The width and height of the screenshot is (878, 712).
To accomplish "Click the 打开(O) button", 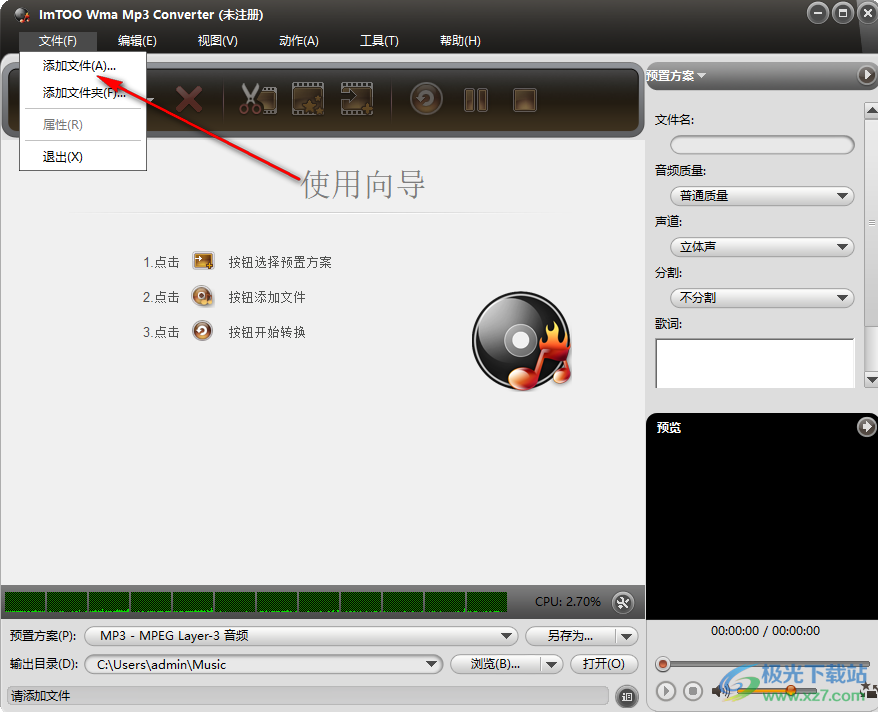I will pyautogui.click(x=604, y=664).
